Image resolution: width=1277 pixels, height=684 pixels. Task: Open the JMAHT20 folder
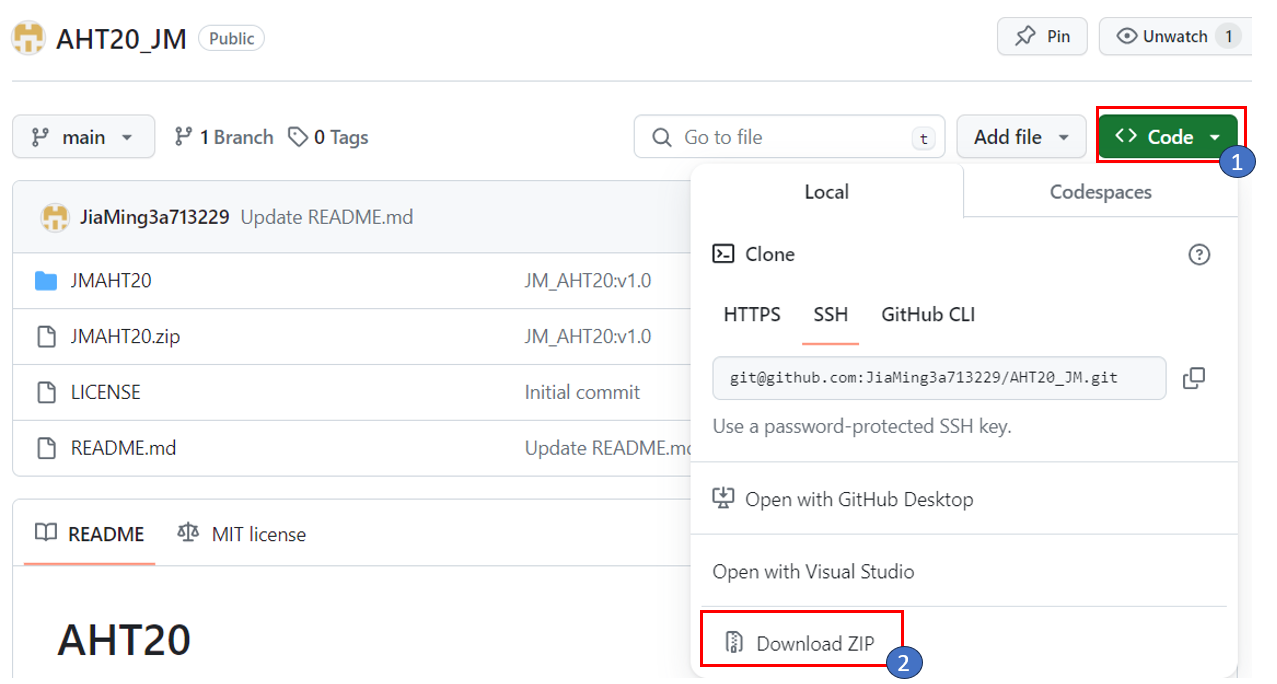point(111,280)
